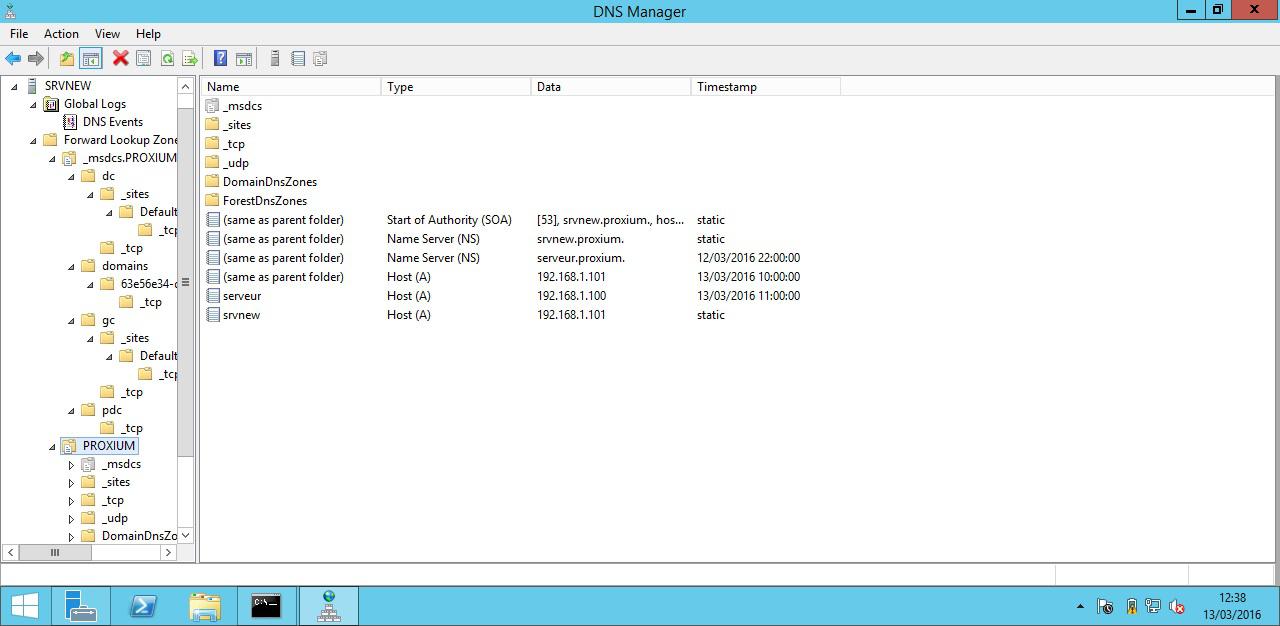The width and height of the screenshot is (1280, 626).
Task: Sort records by Type column header
Action: 456,87
